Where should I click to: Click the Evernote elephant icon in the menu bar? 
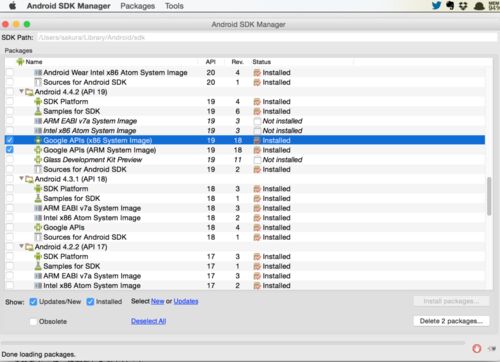pos(450,6)
